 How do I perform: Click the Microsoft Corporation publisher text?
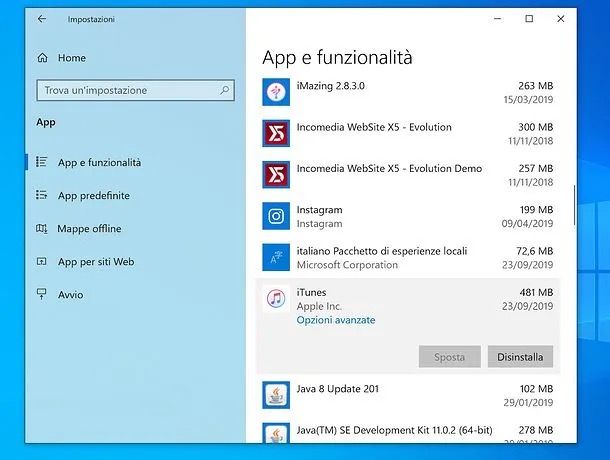(x=347, y=265)
